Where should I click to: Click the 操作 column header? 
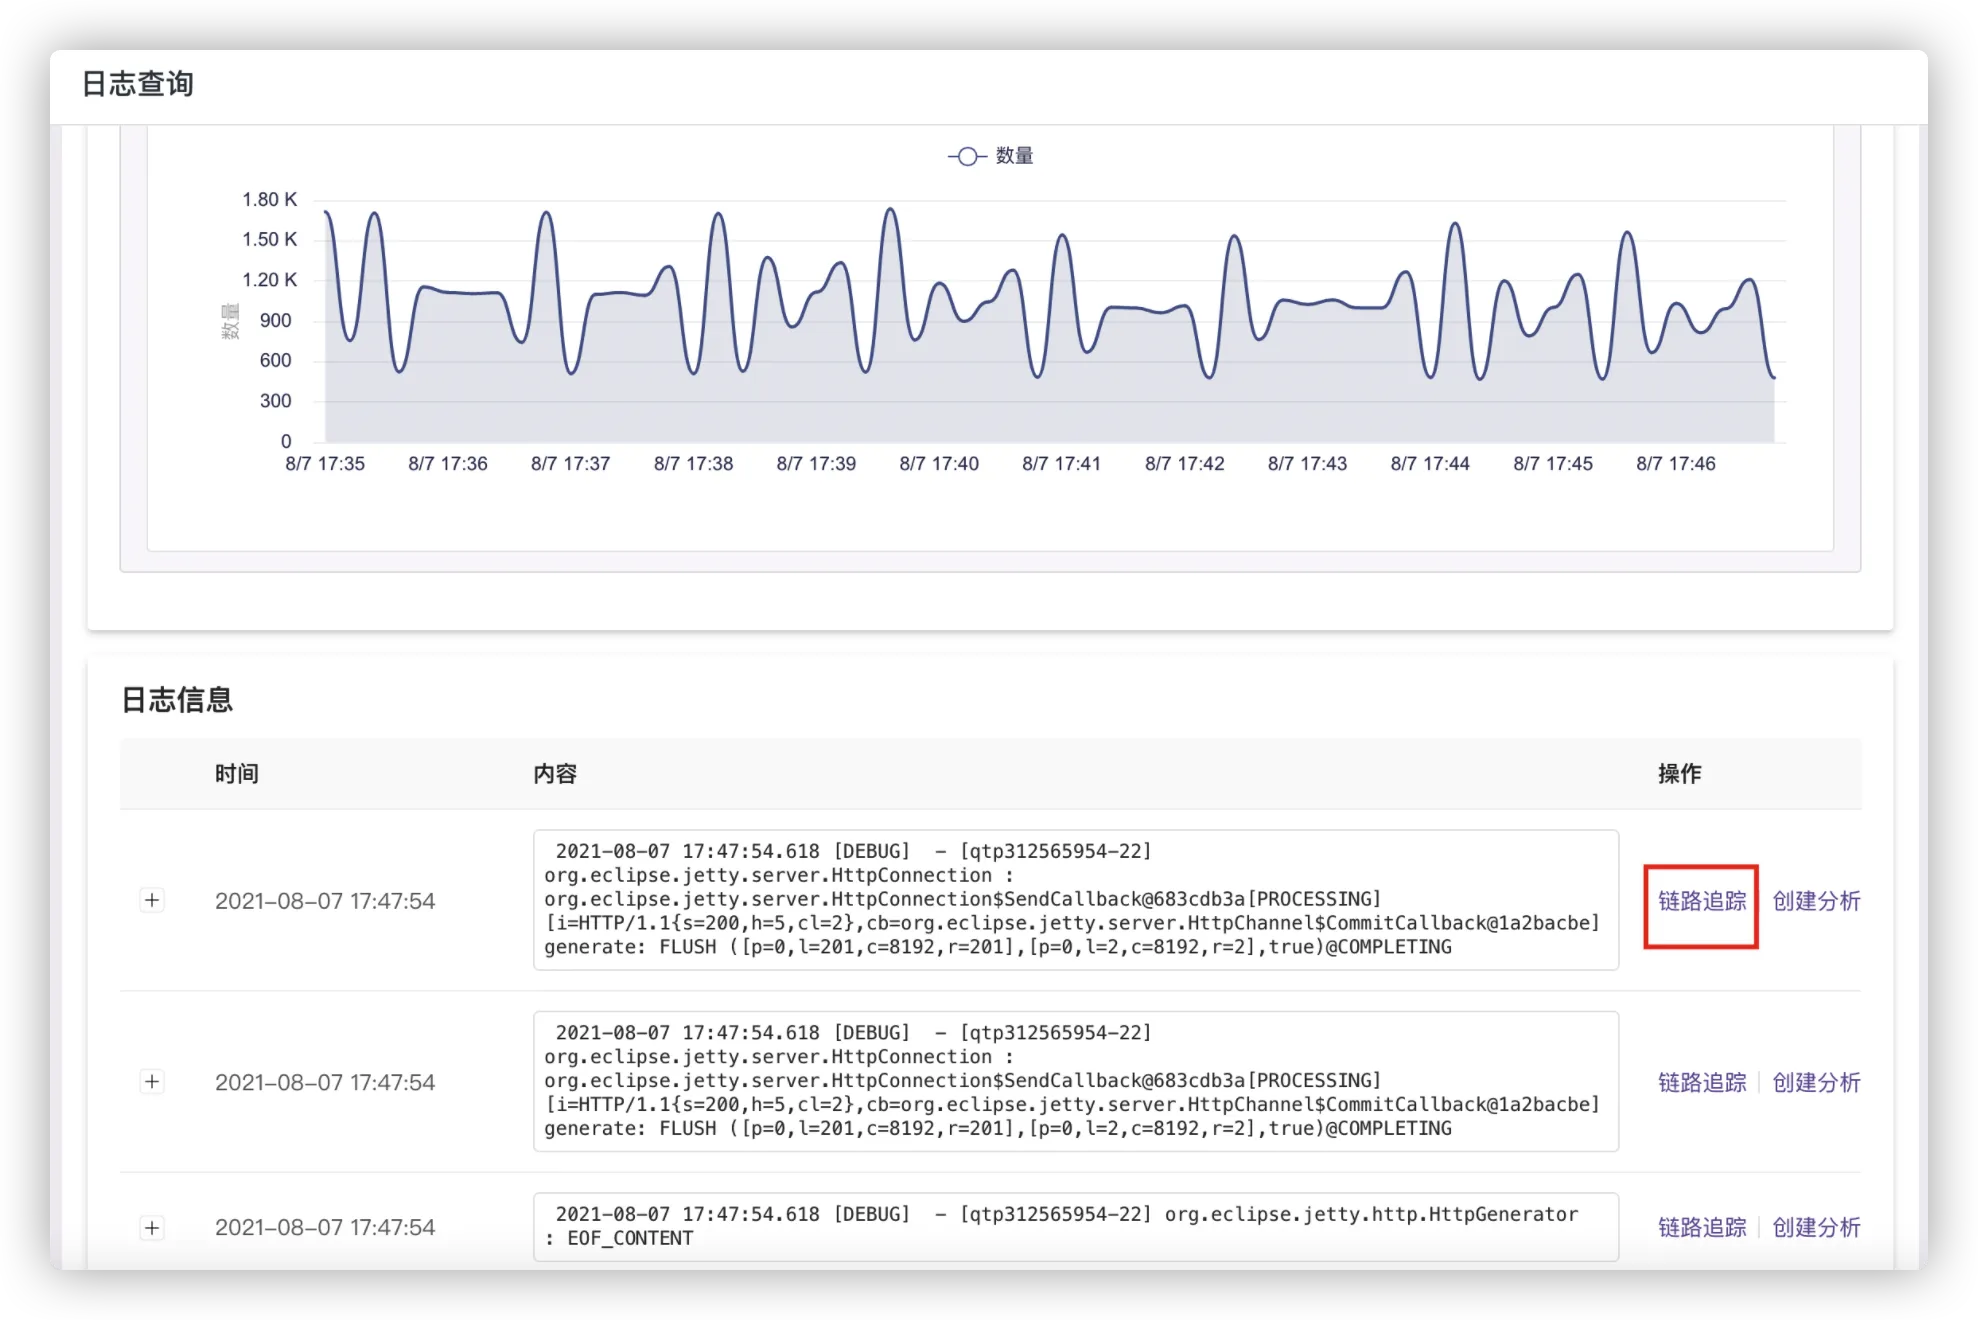(x=1679, y=773)
